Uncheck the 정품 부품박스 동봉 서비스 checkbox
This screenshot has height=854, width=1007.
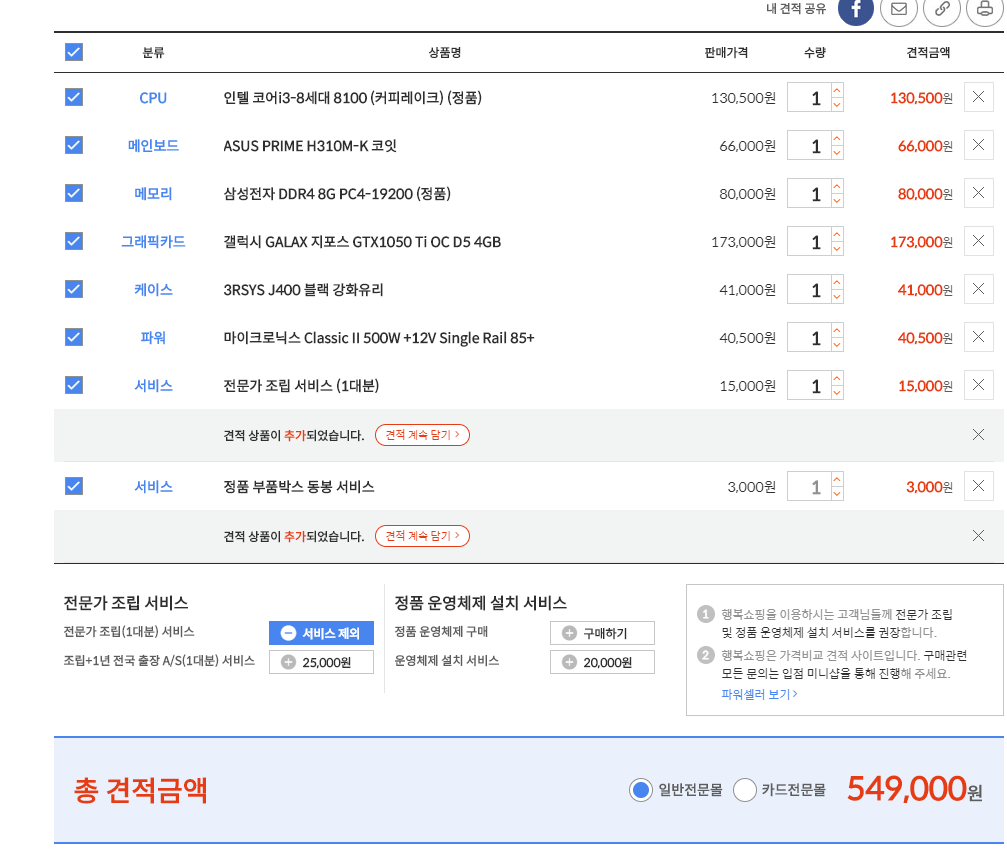(74, 486)
